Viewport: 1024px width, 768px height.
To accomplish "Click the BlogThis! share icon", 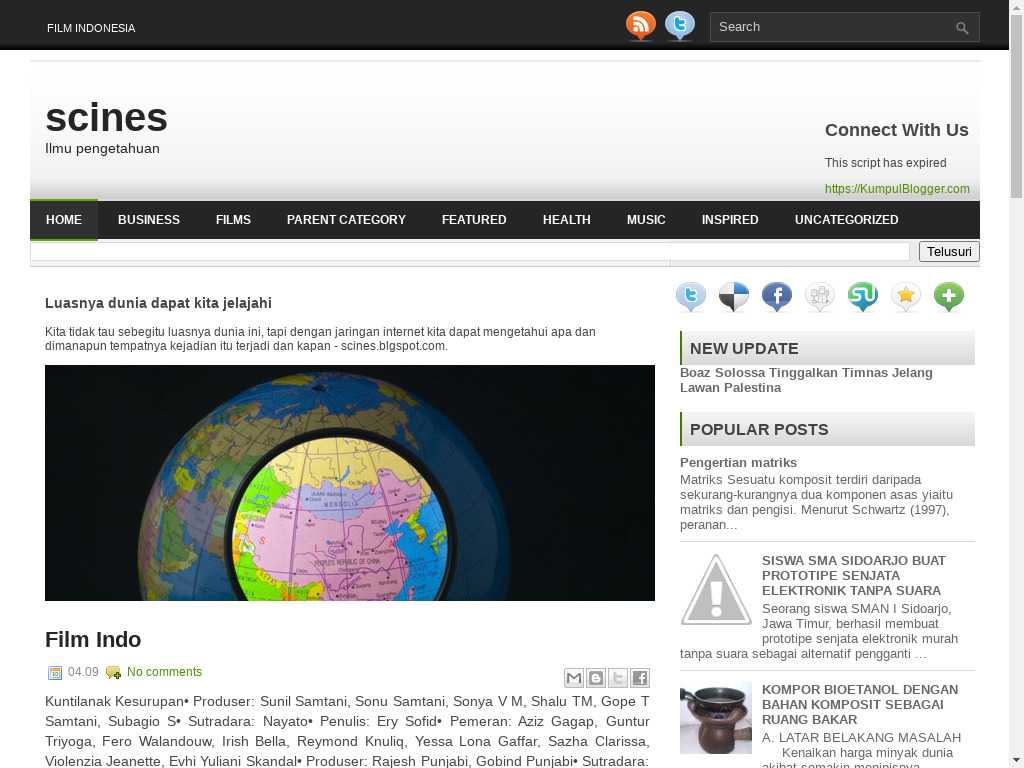I will tap(596, 678).
